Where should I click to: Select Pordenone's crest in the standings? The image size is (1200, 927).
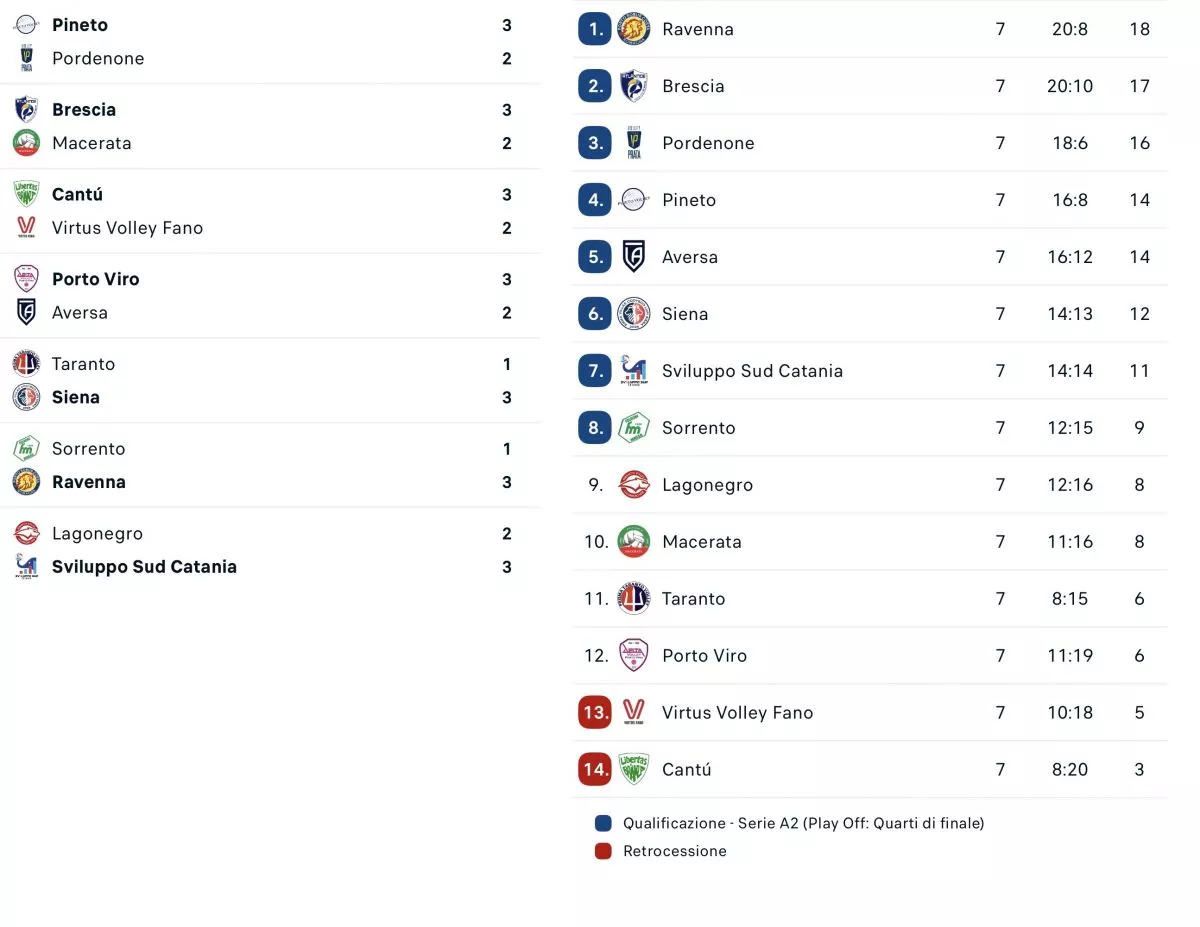click(634, 143)
